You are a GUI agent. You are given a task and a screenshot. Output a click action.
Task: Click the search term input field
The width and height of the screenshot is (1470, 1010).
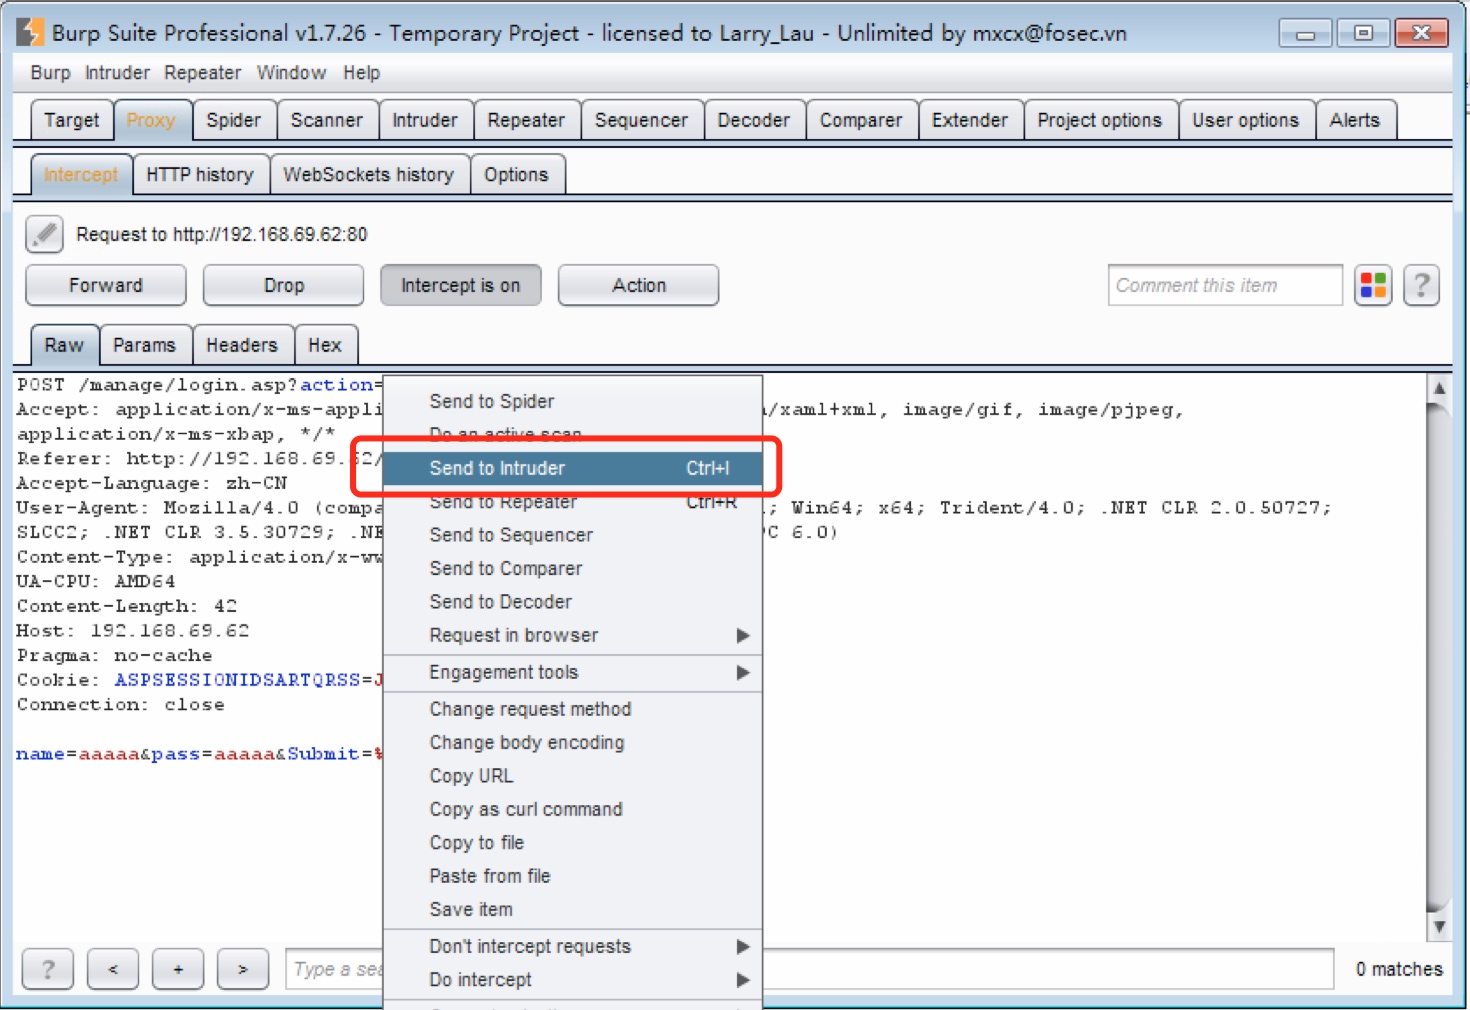(809, 969)
